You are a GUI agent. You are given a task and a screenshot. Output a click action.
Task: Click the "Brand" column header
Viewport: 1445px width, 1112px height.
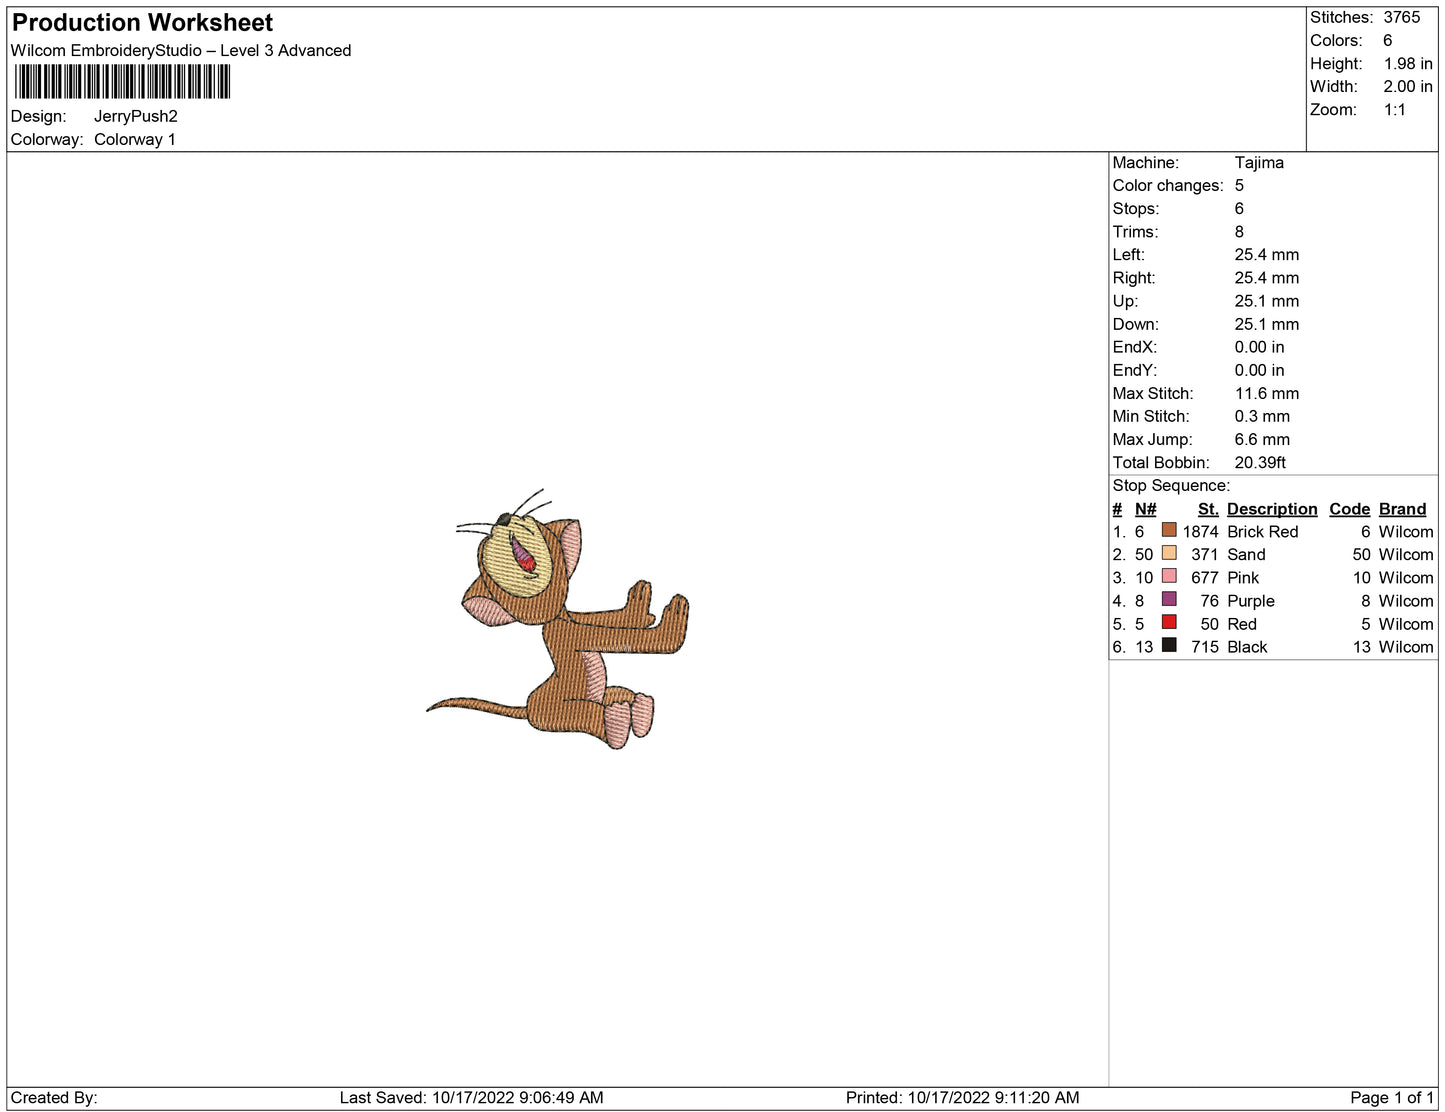(1403, 508)
